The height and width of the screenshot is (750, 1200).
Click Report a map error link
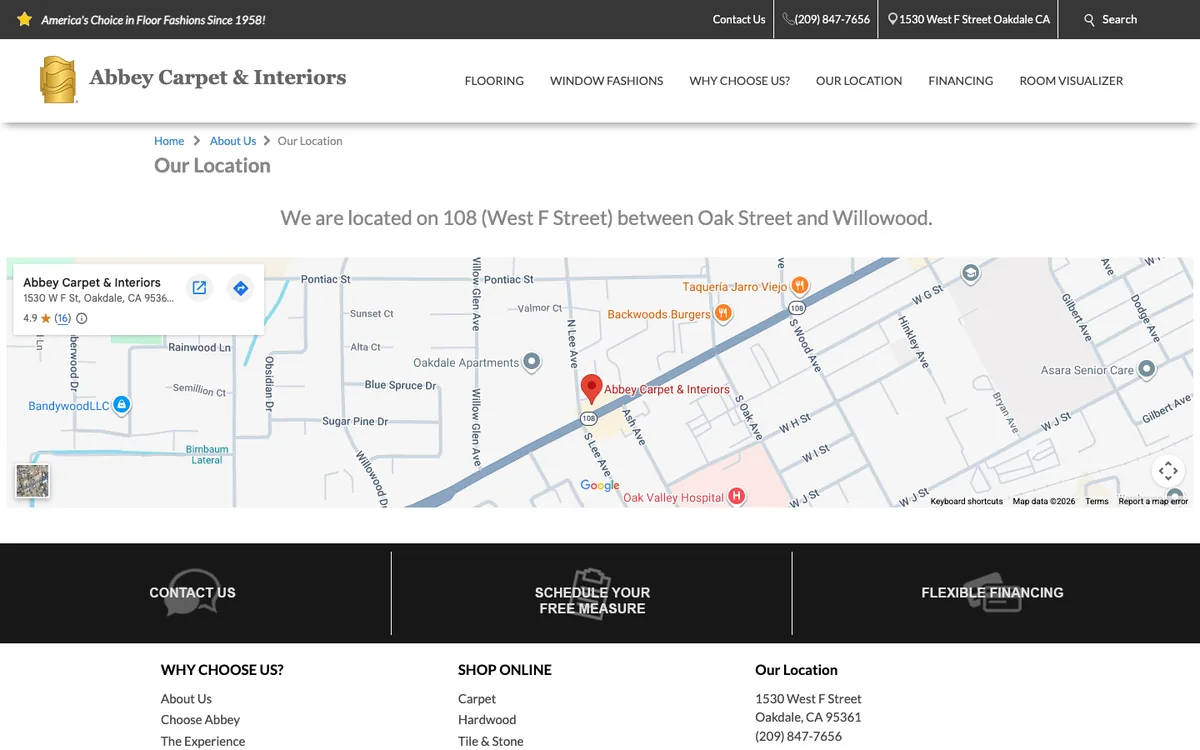click(x=1153, y=501)
